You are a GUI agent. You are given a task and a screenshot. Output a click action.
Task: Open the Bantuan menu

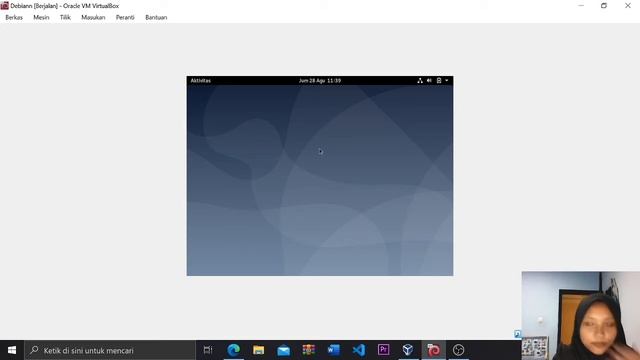coord(156,18)
